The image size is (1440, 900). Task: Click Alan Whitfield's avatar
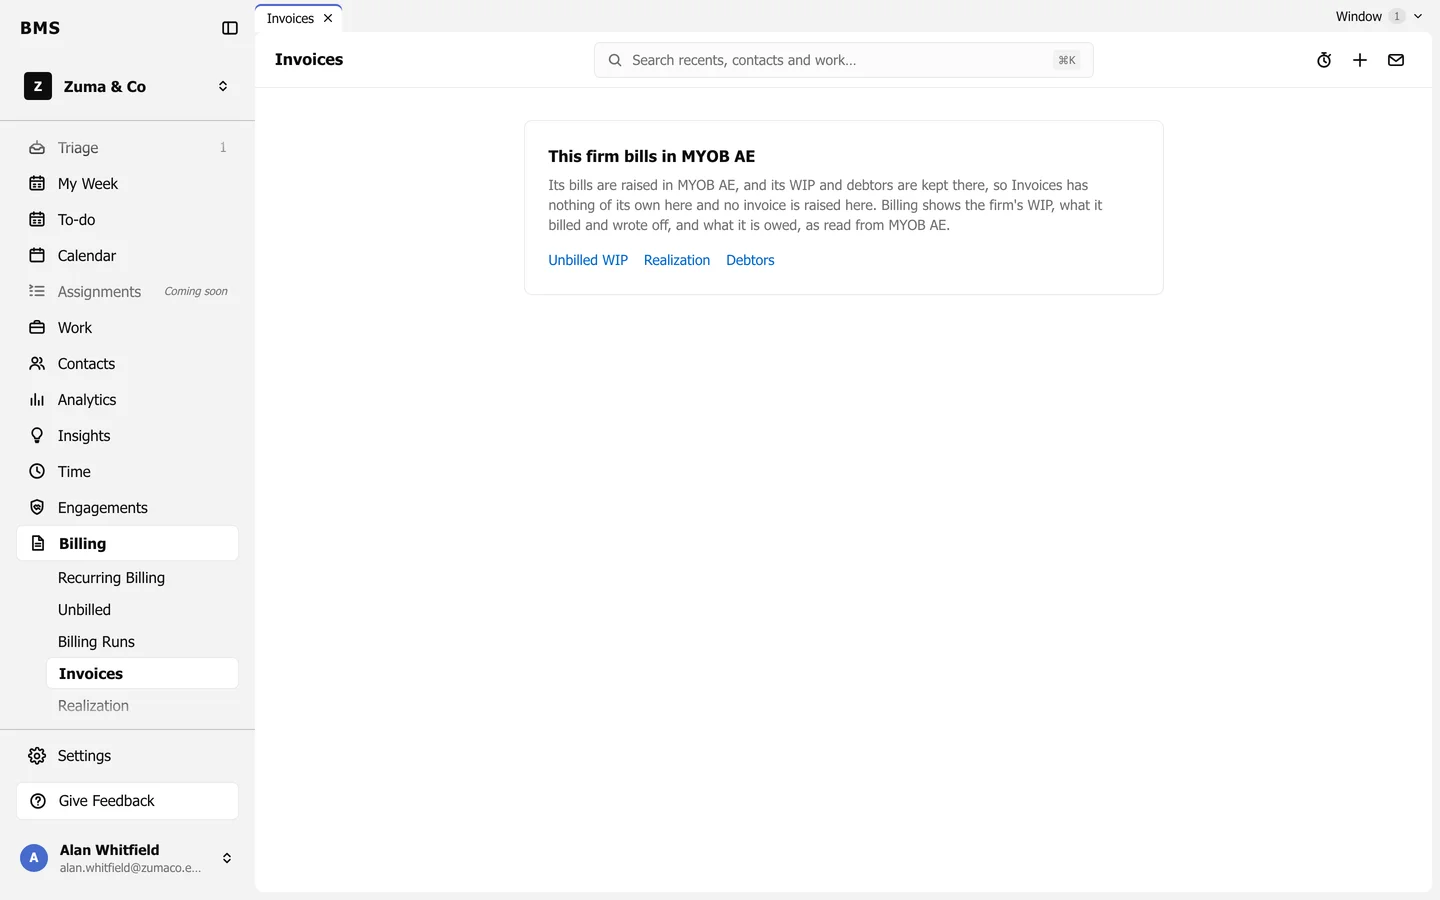click(x=34, y=858)
